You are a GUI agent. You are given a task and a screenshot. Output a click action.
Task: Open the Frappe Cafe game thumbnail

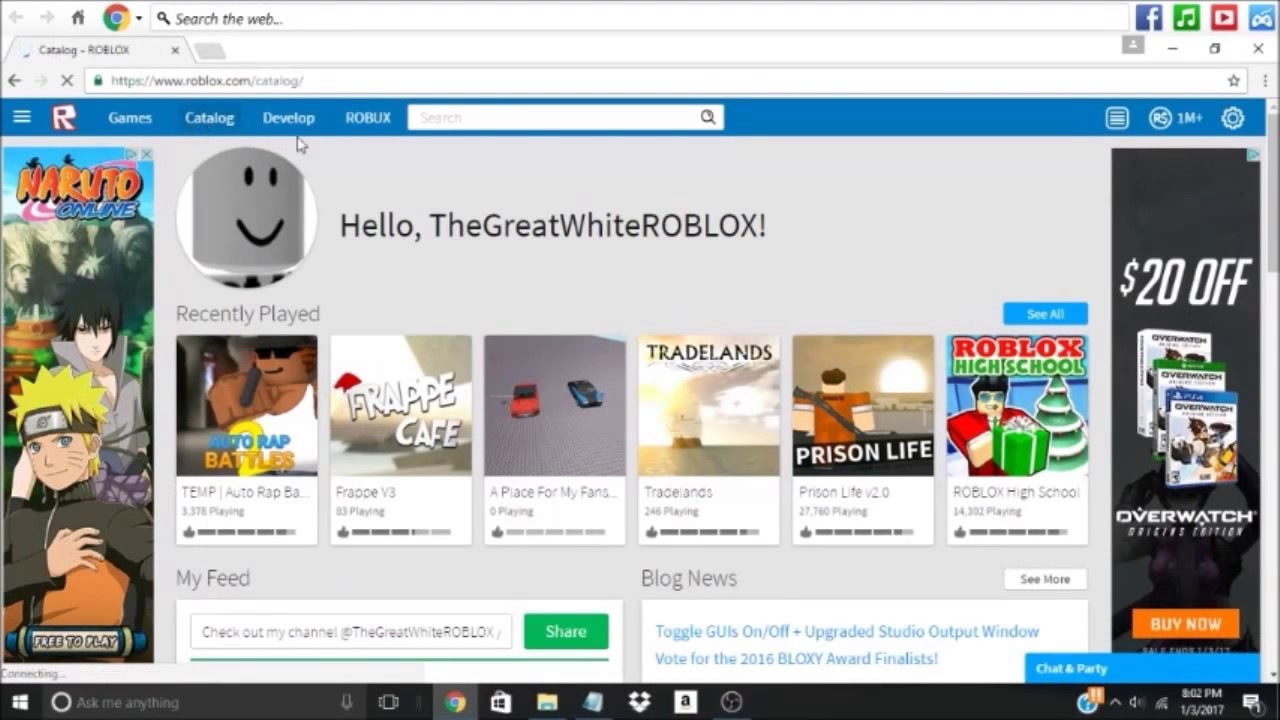pyautogui.click(x=401, y=406)
